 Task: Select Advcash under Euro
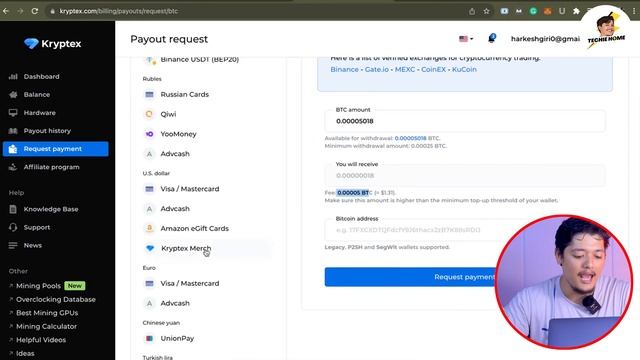[x=175, y=303]
